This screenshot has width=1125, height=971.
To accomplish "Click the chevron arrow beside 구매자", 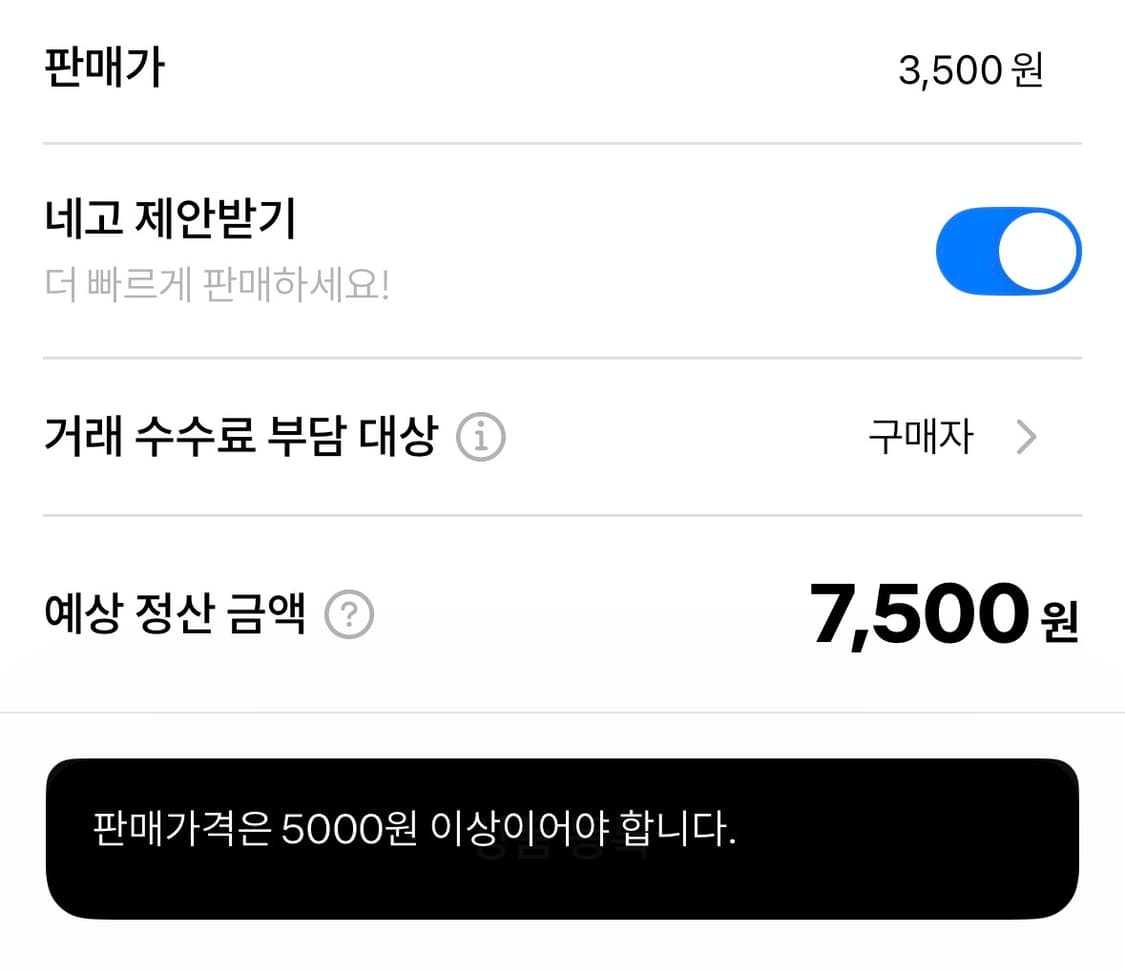I will click(x=1026, y=436).
